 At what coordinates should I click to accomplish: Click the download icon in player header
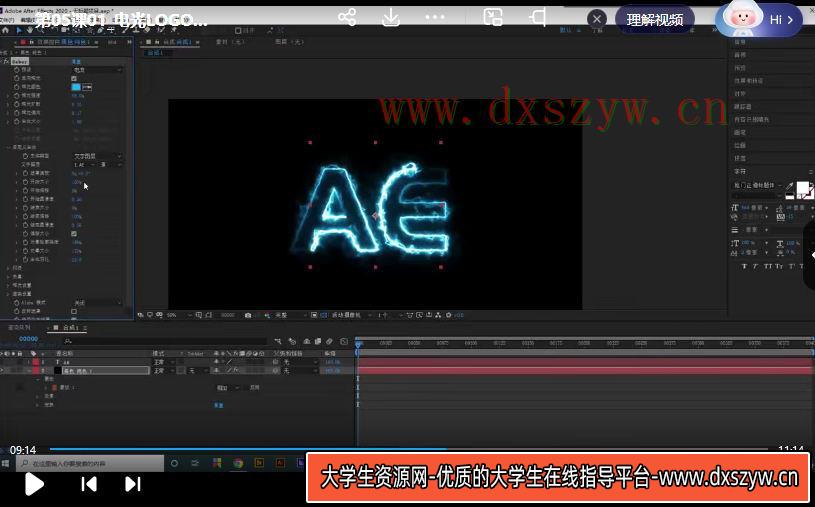[391, 17]
